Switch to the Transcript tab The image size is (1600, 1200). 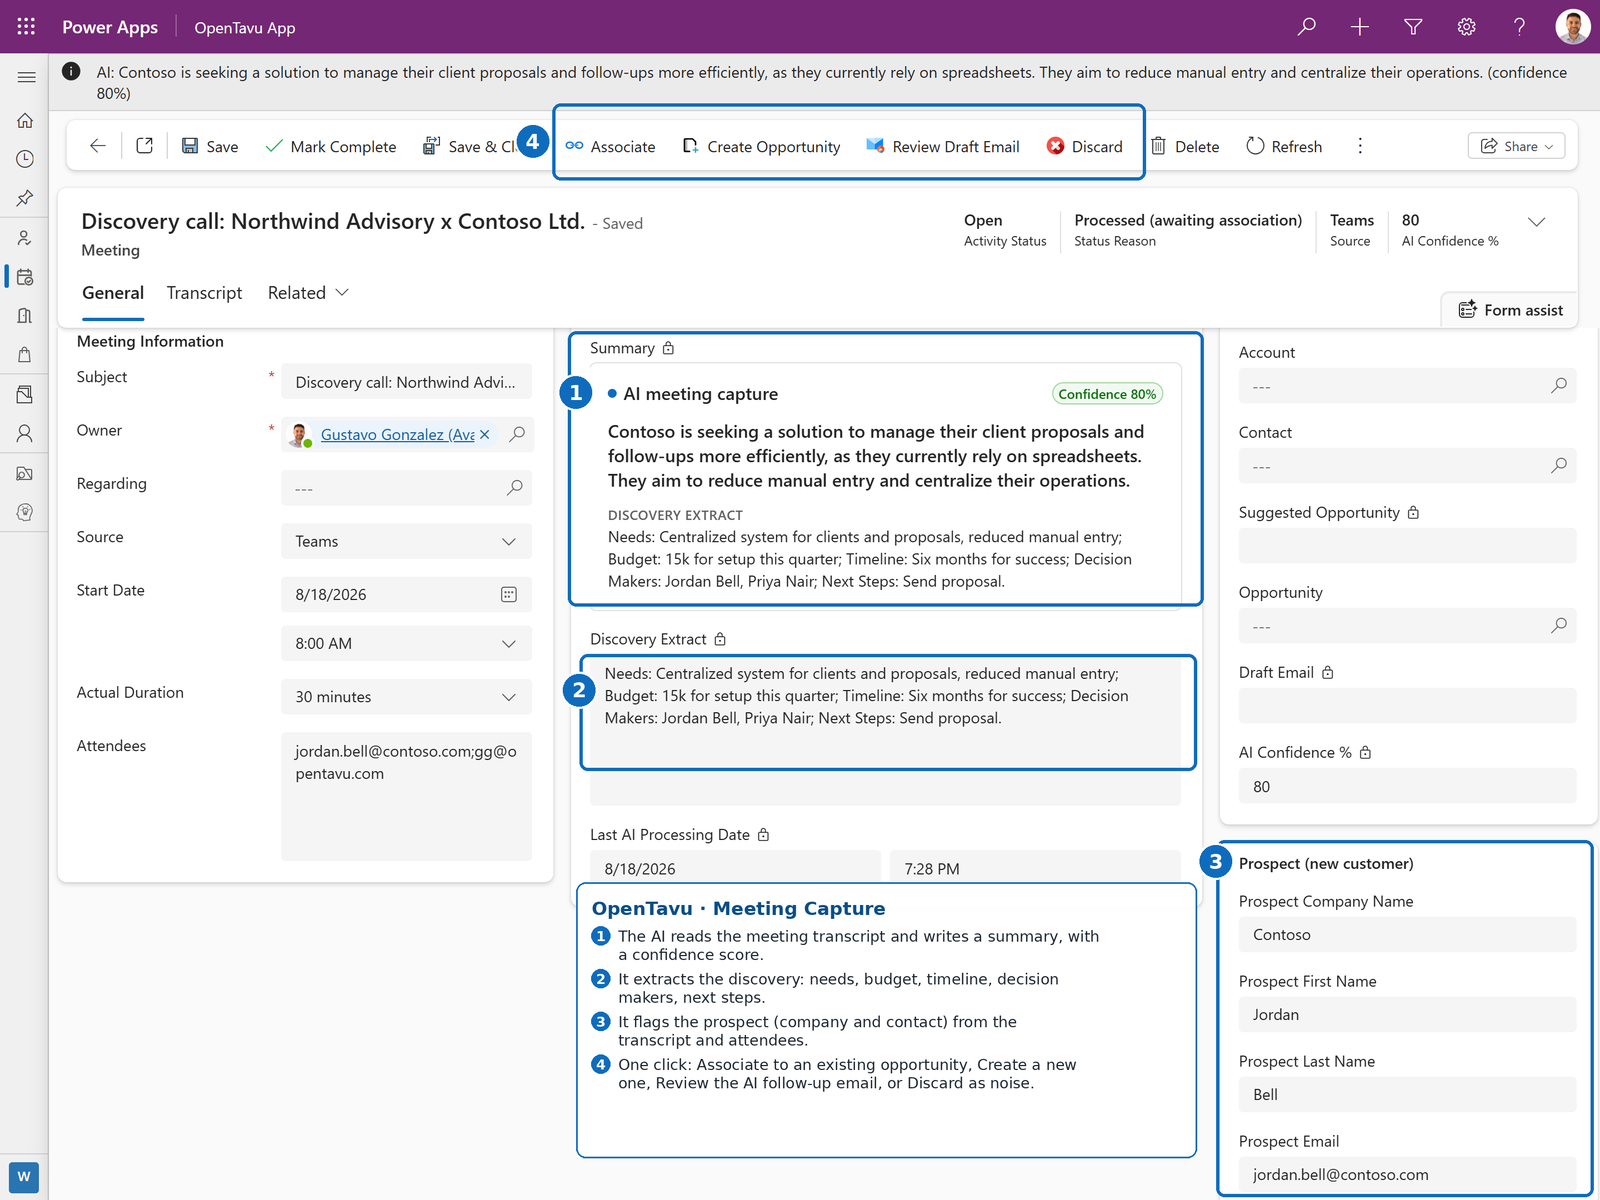(x=204, y=293)
